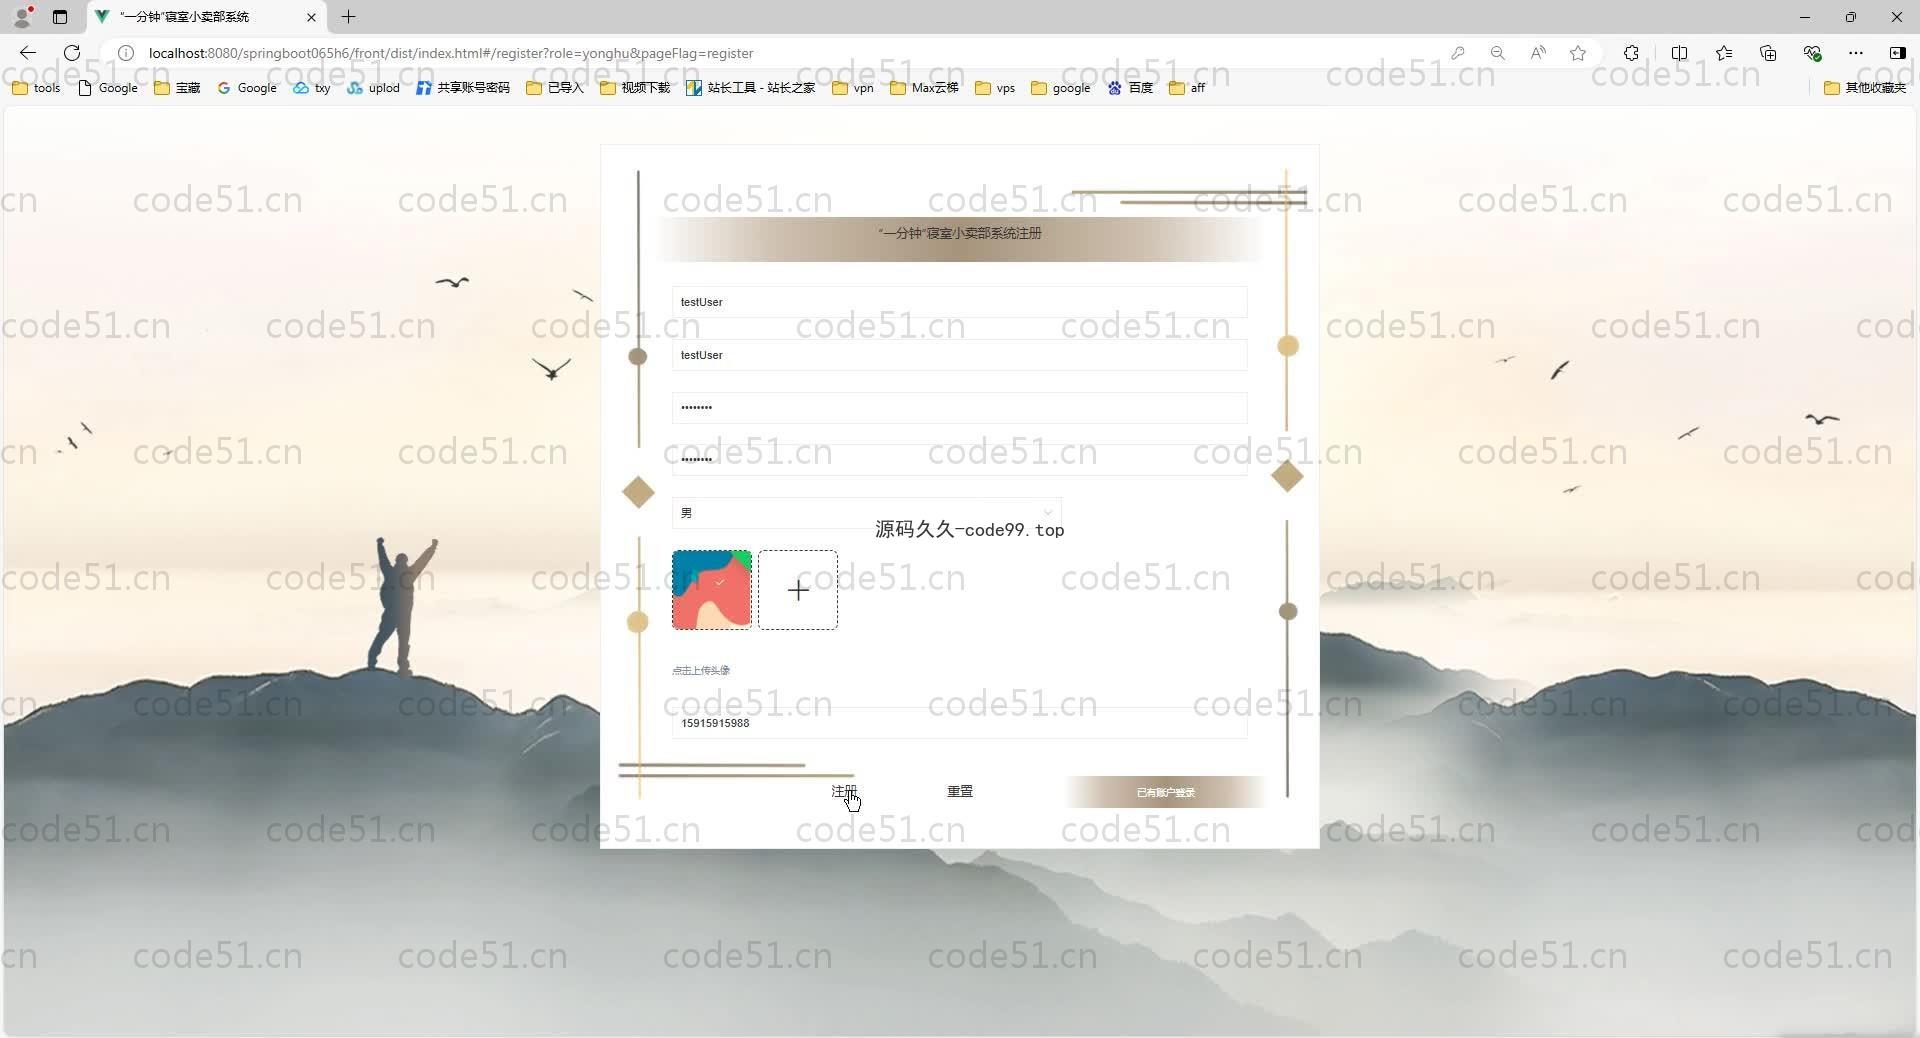The width and height of the screenshot is (1920, 1038).
Task: Open a new browser tab
Action: [x=348, y=17]
